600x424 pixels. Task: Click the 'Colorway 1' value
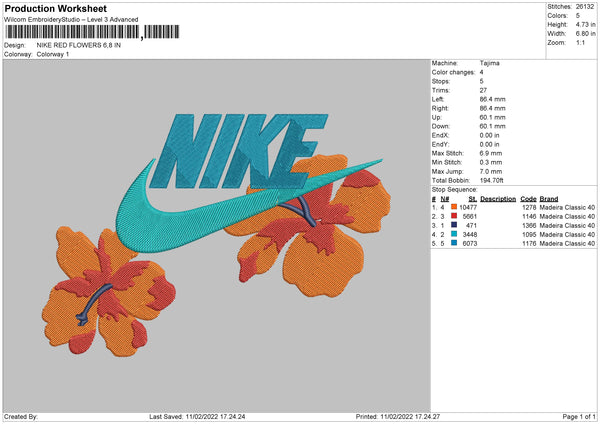click(x=53, y=54)
